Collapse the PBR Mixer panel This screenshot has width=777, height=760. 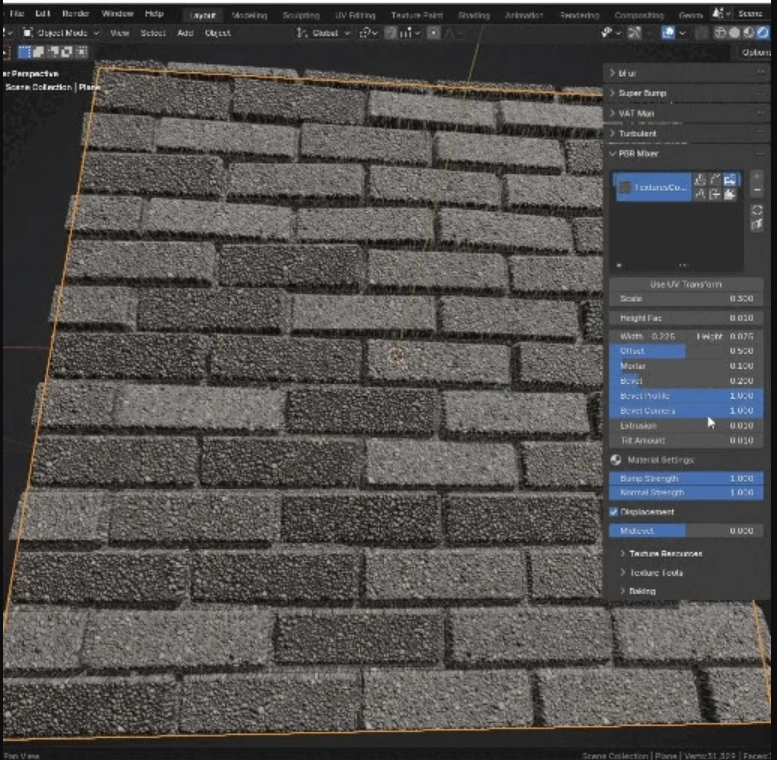638,154
